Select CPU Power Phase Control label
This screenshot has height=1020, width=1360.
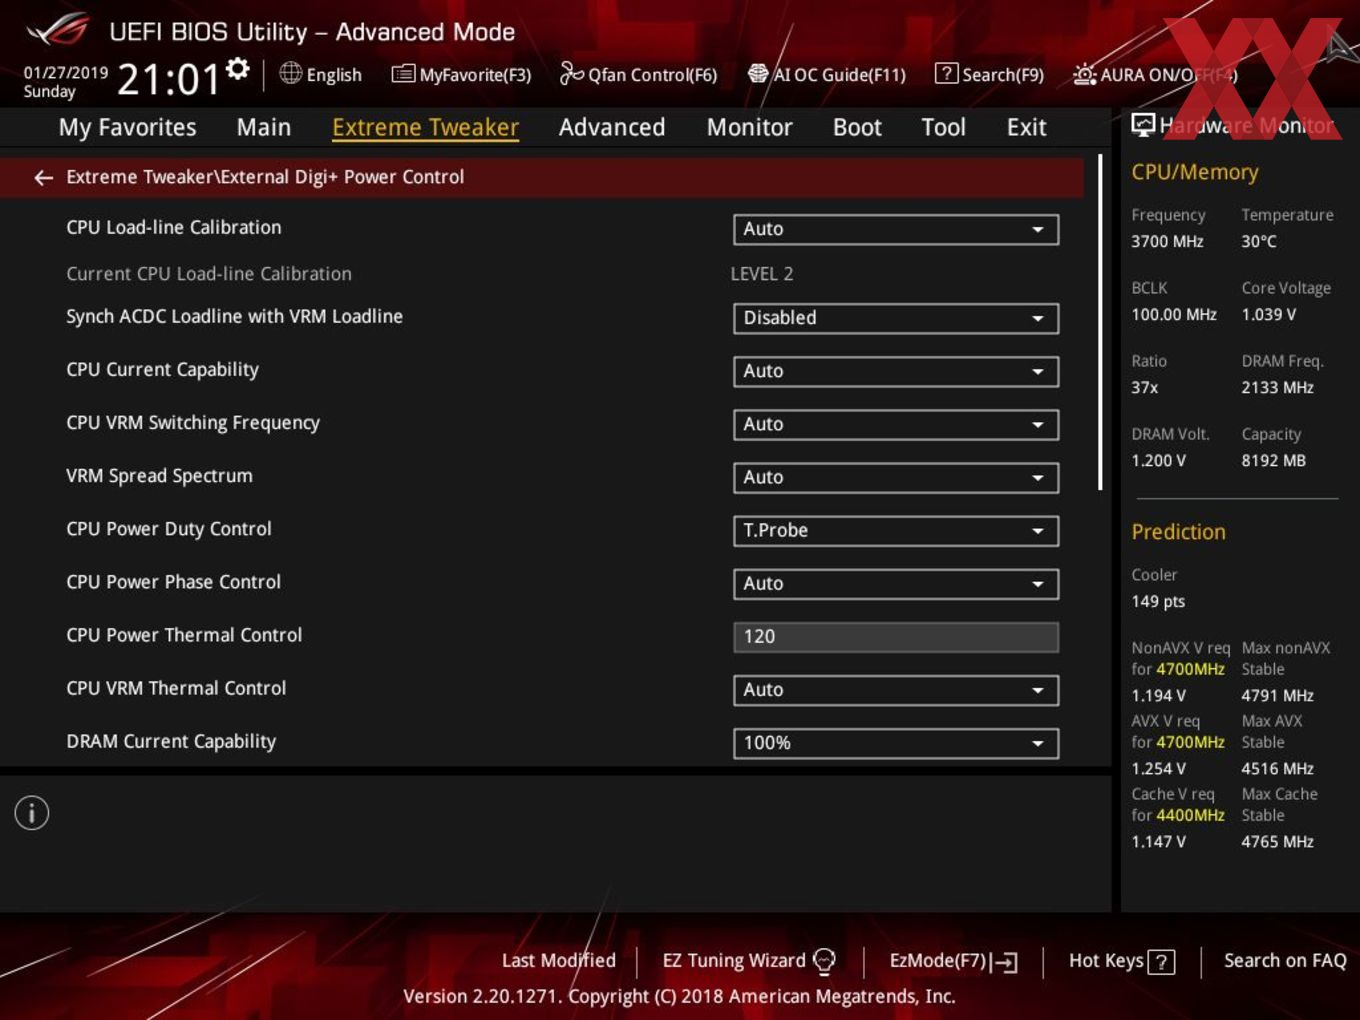click(173, 582)
